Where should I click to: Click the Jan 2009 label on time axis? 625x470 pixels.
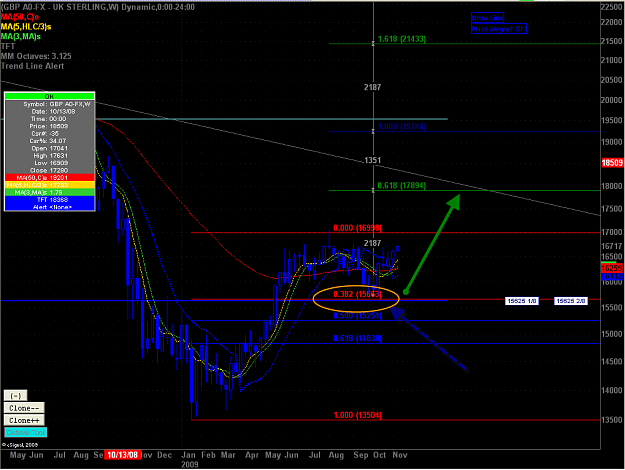pyautogui.click(x=189, y=460)
